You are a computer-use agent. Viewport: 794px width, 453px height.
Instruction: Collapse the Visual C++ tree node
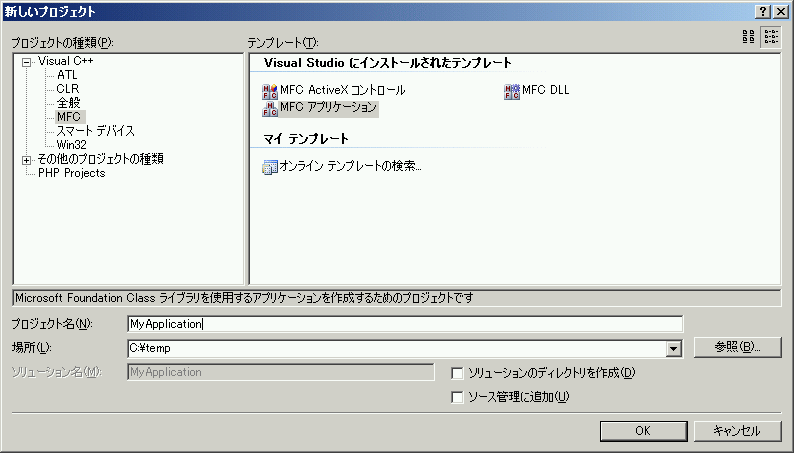[x=26, y=62]
